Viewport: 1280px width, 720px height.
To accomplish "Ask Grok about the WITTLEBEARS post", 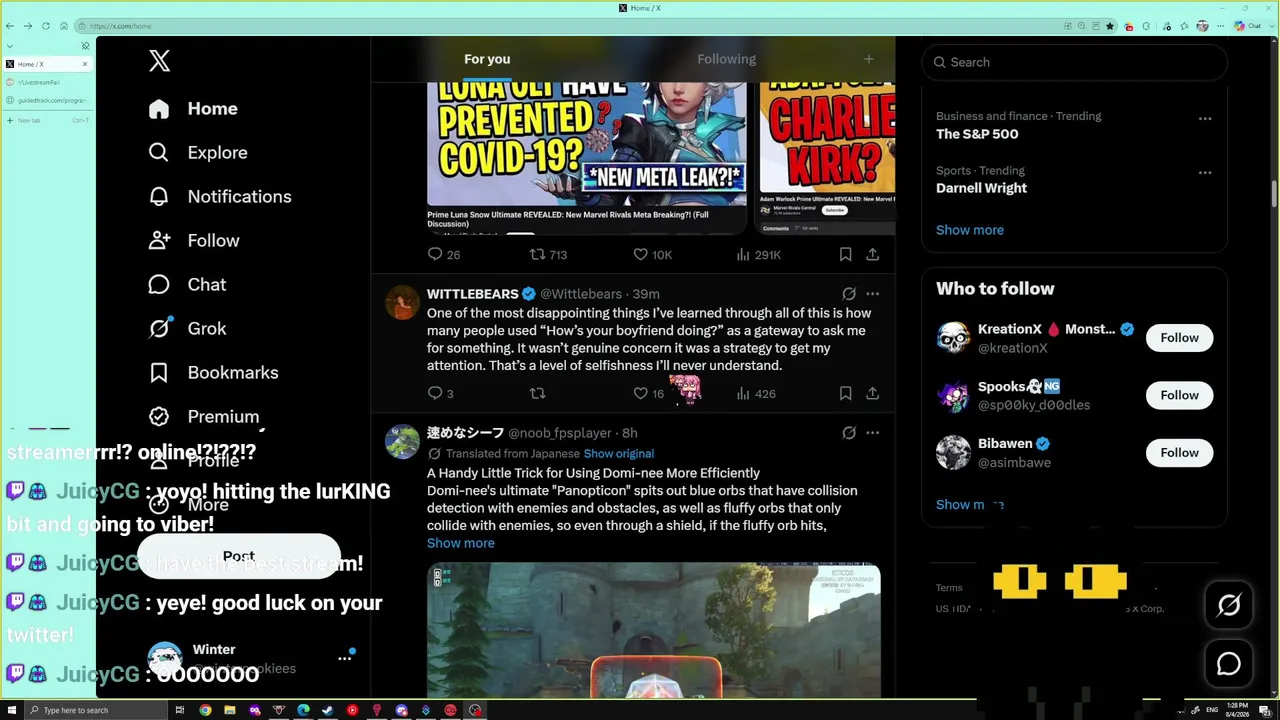I will pos(849,294).
